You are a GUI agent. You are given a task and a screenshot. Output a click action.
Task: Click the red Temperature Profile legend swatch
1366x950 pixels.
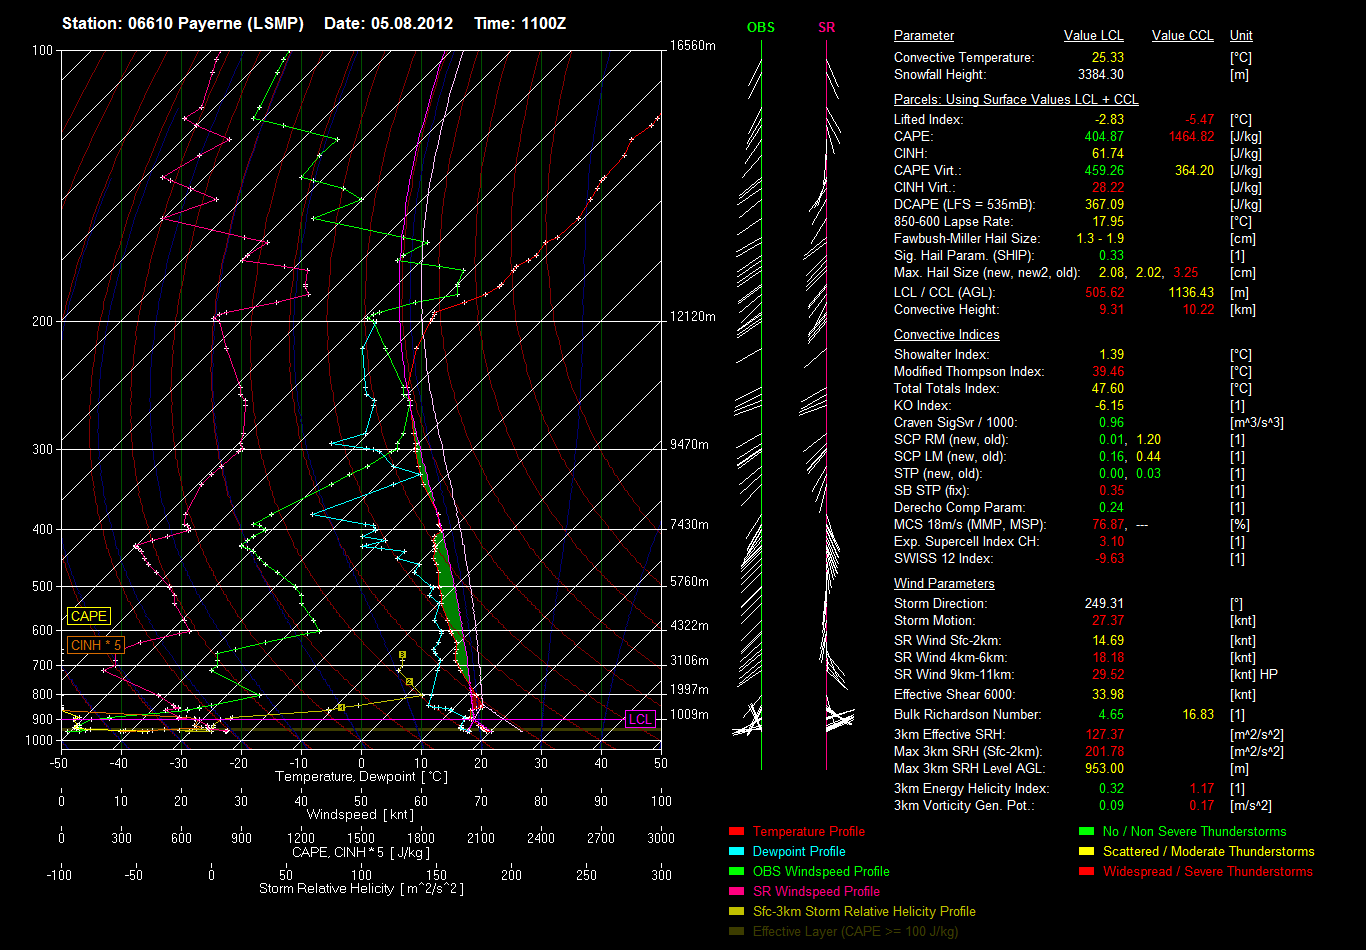tap(737, 832)
